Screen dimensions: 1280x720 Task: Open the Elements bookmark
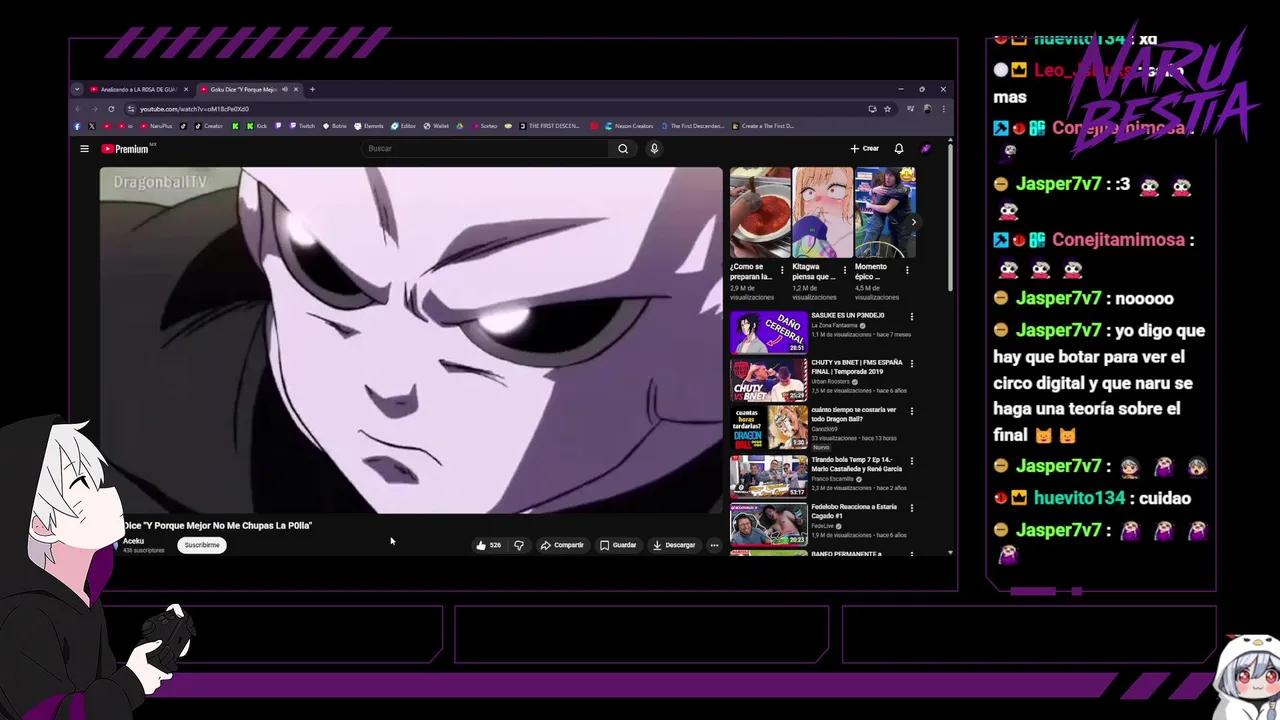tap(369, 126)
